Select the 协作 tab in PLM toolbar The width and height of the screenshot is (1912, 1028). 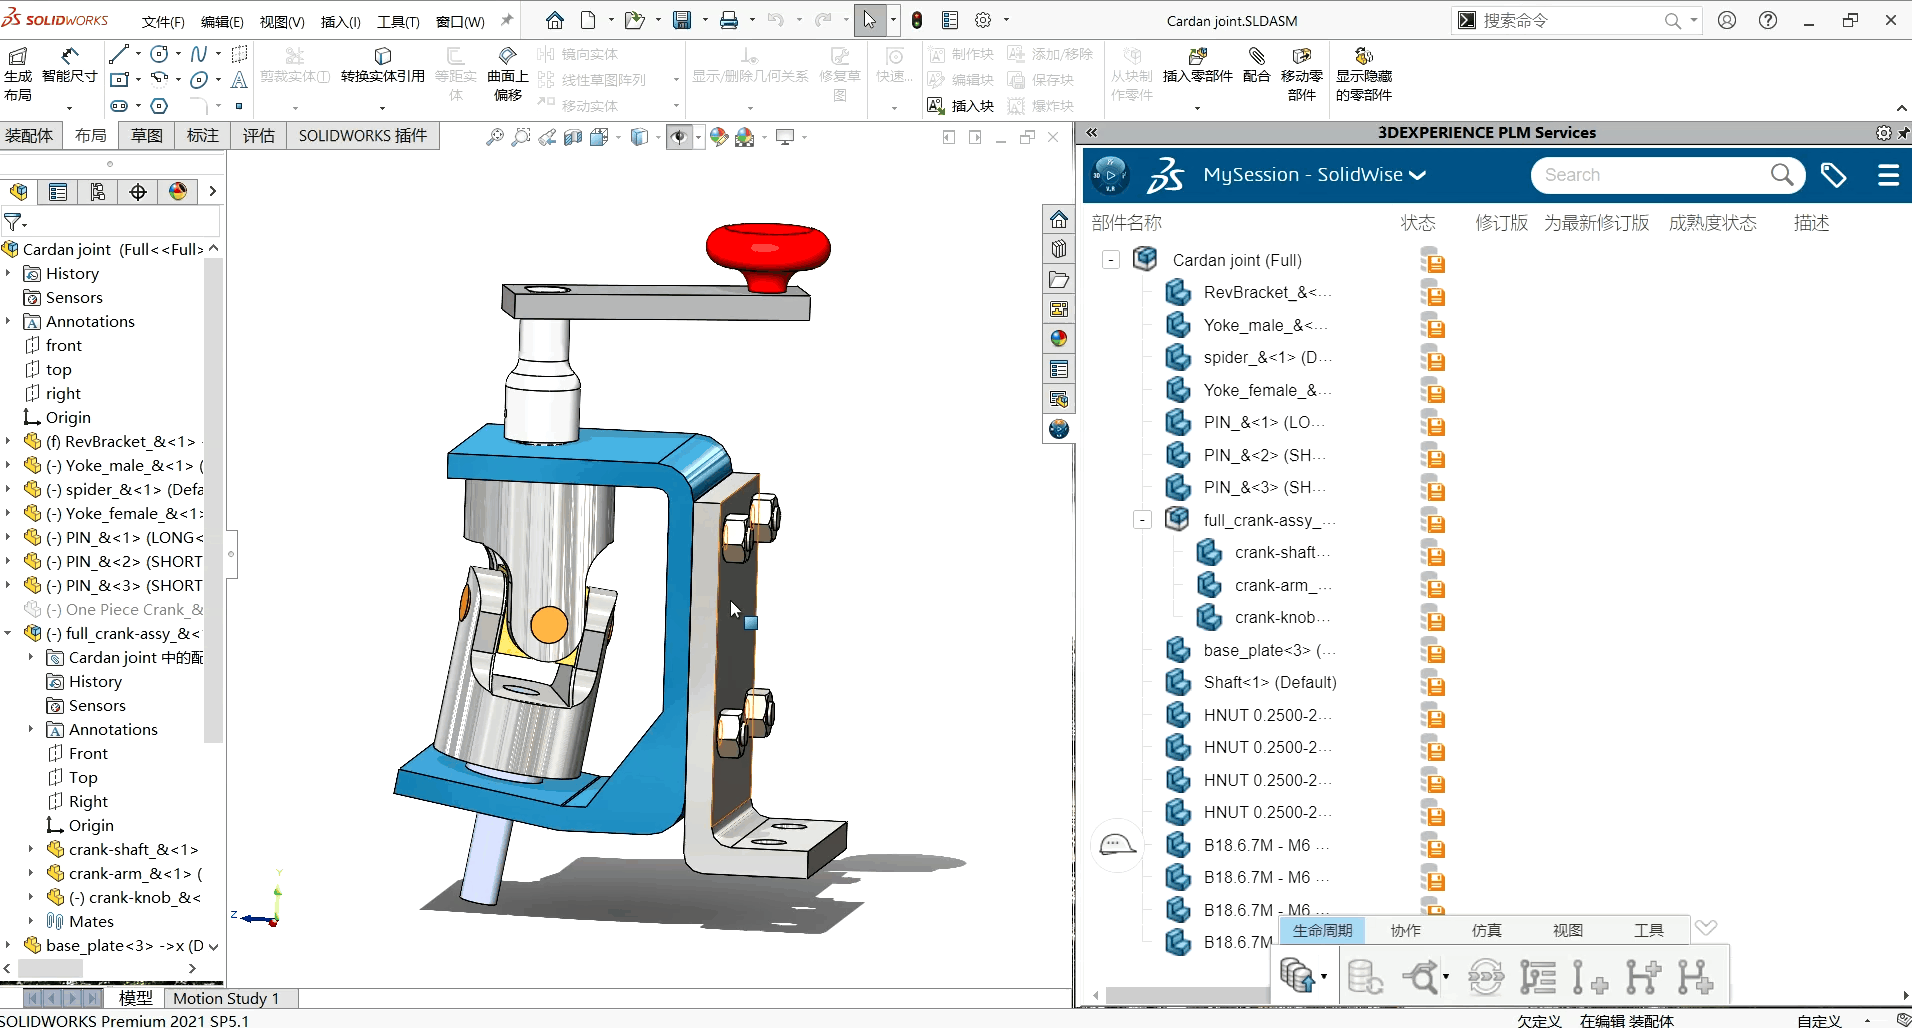pyautogui.click(x=1405, y=930)
